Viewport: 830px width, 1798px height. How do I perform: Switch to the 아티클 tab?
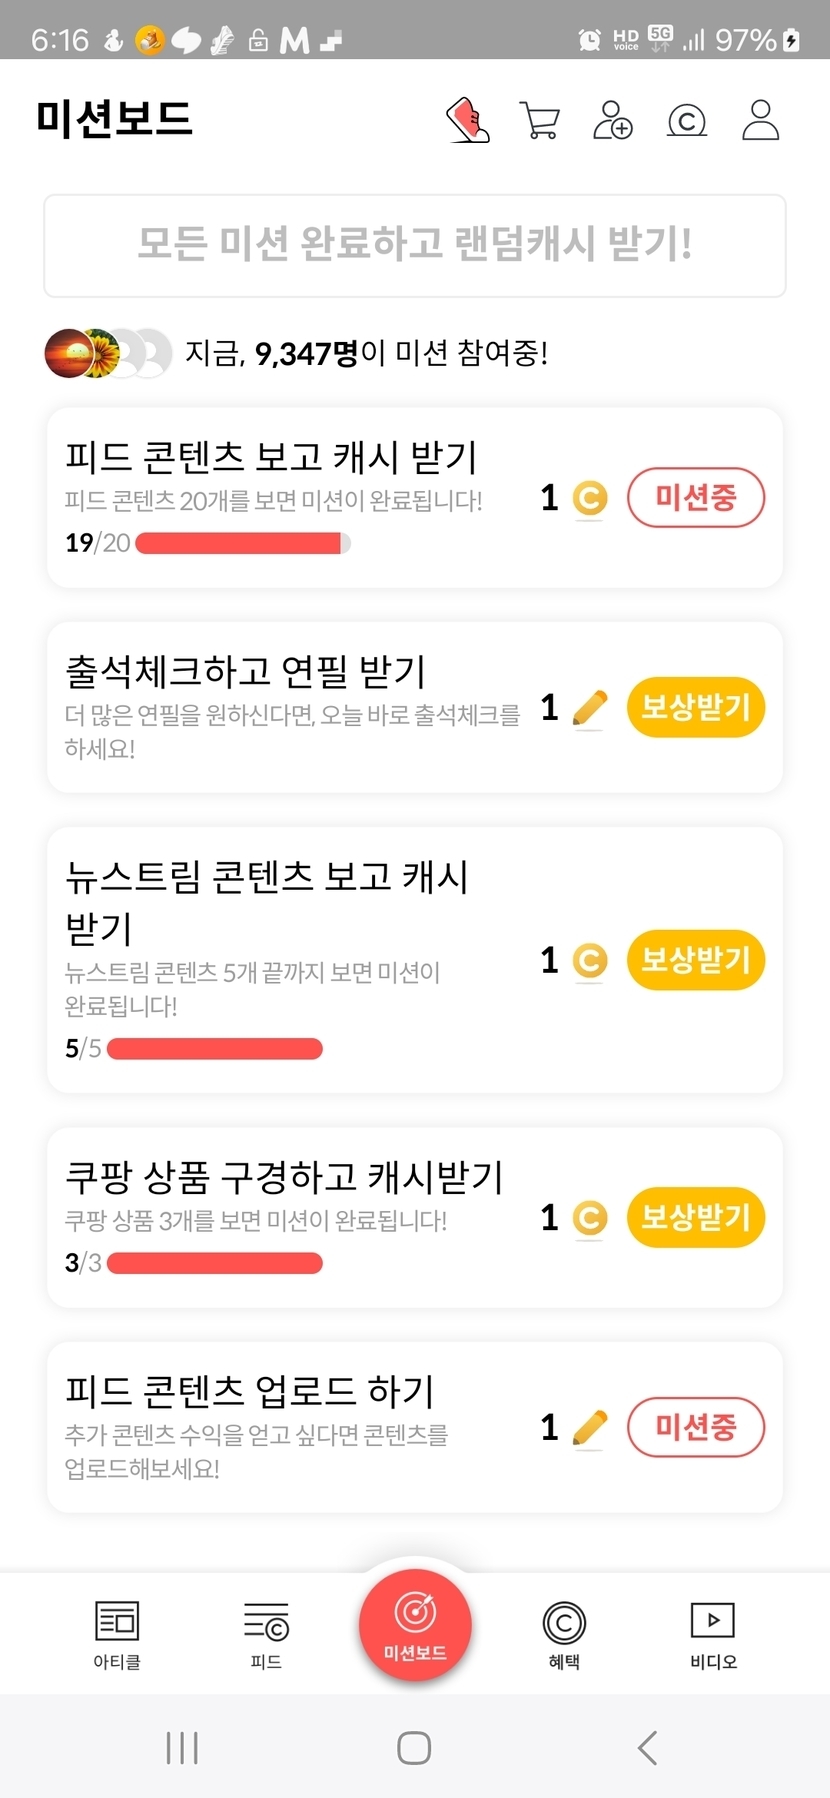[x=117, y=1634]
